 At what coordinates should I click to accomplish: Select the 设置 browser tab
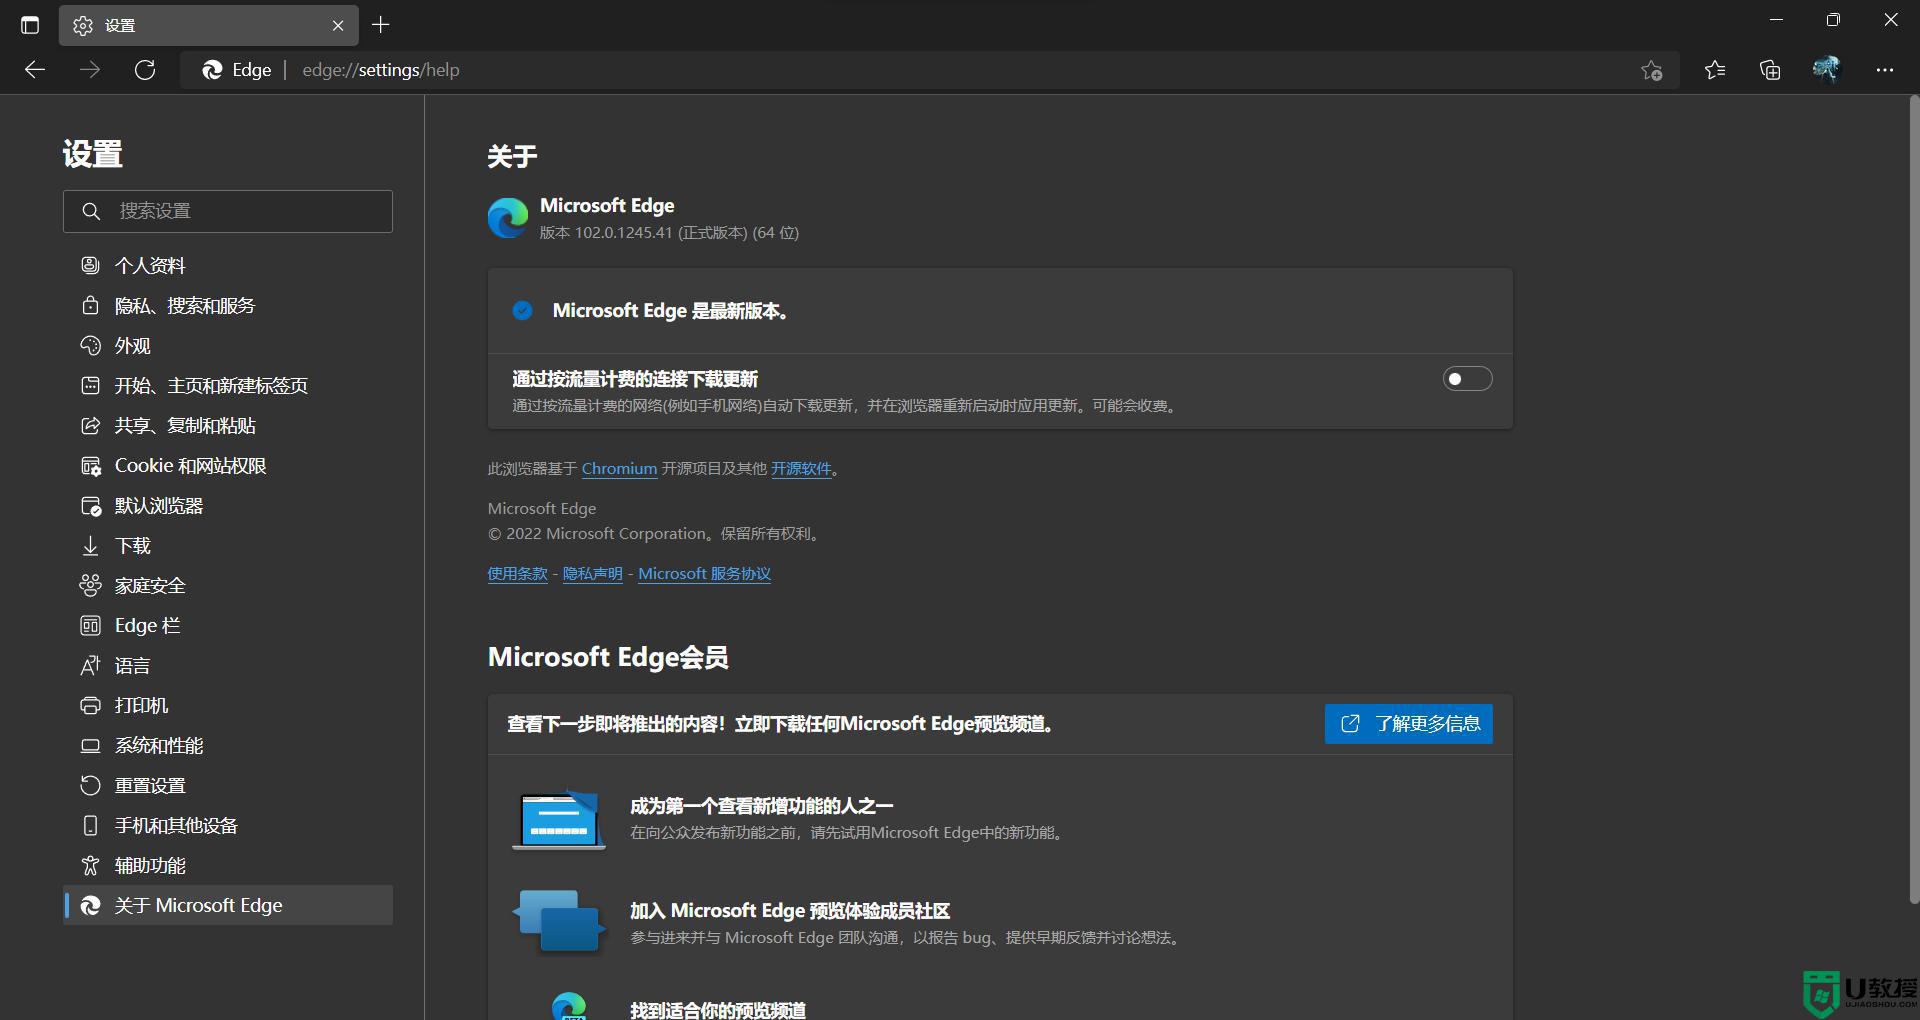(208, 26)
